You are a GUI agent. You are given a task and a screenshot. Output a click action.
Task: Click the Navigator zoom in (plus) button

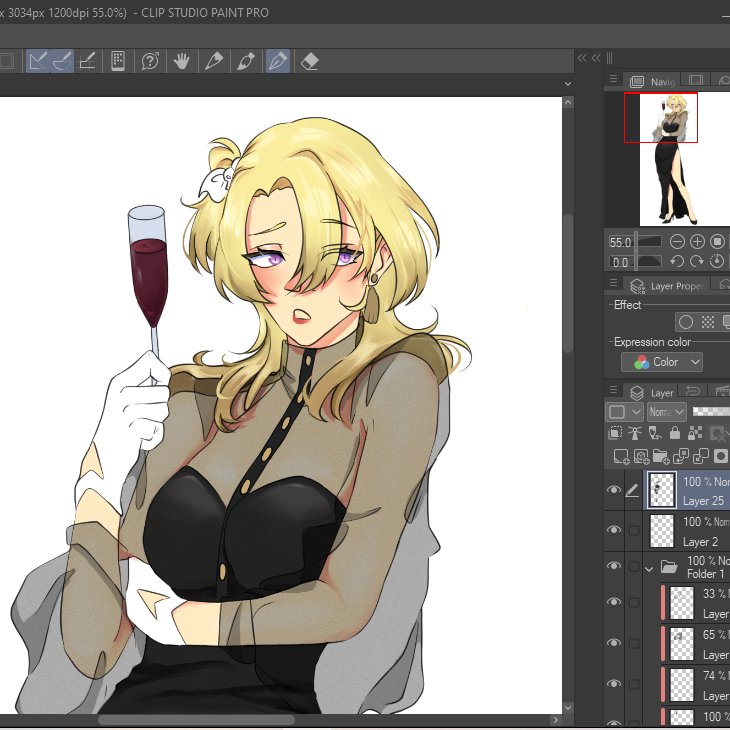pos(697,242)
